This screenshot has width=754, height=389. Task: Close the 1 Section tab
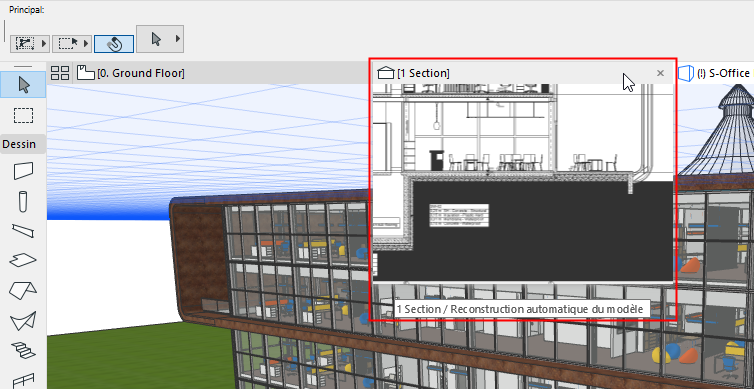pyautogui.click(x=660, y=73)
